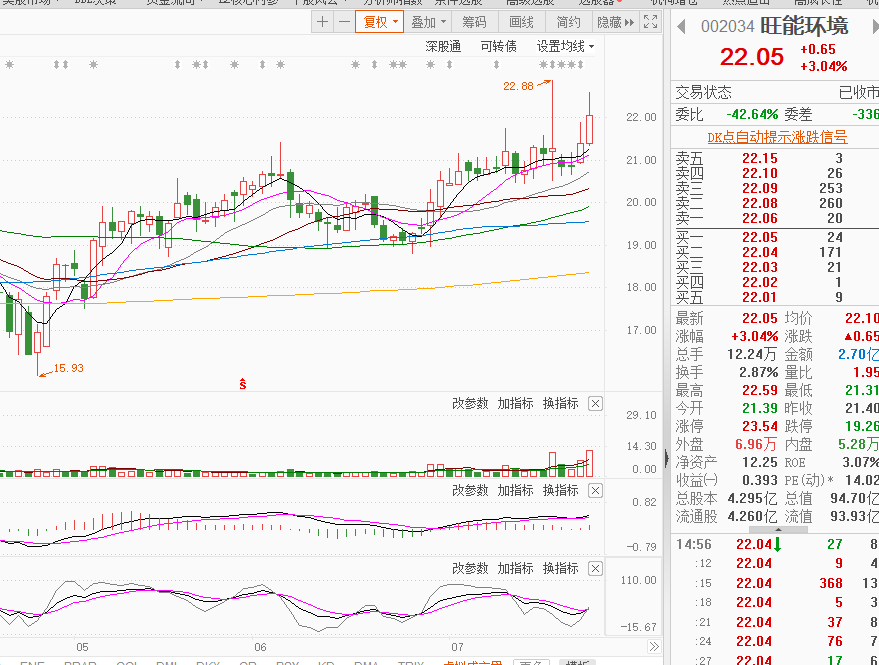Zoom in chart with the plus button

tap(322, 22)
